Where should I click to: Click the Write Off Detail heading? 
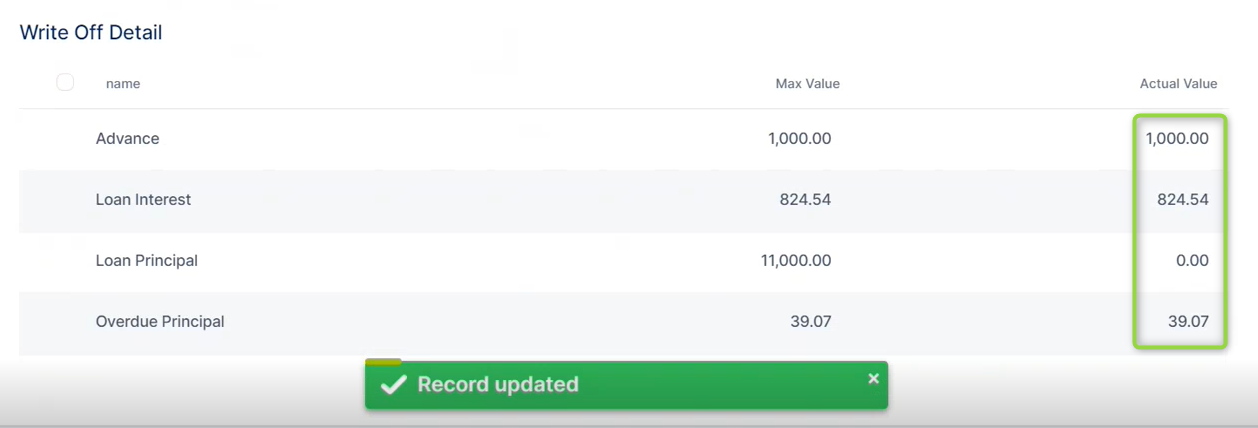(91, 33)
